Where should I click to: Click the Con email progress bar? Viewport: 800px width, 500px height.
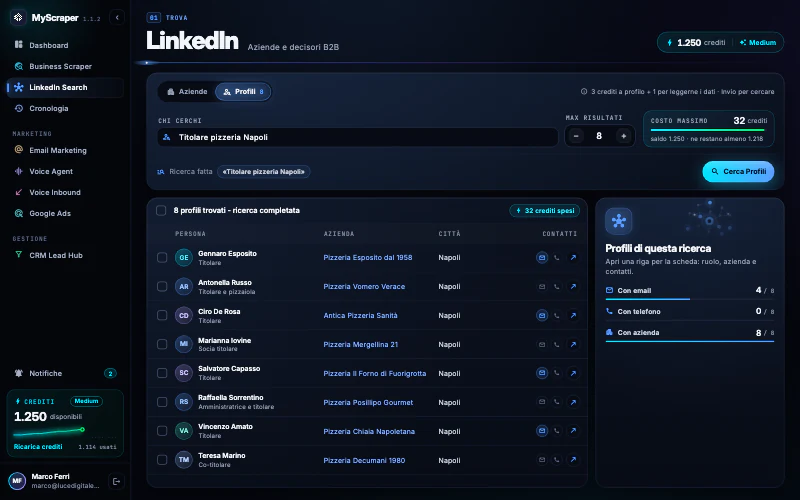click(690, 299)
